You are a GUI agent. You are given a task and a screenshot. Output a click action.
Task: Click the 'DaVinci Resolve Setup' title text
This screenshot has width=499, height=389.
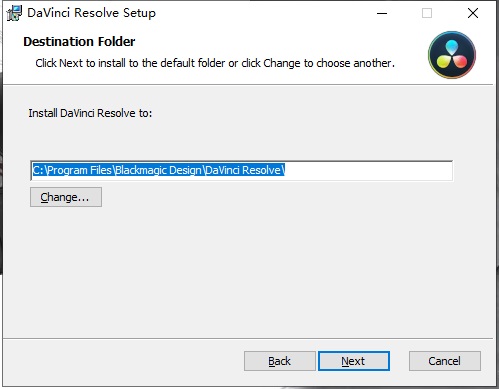[91, 13]
